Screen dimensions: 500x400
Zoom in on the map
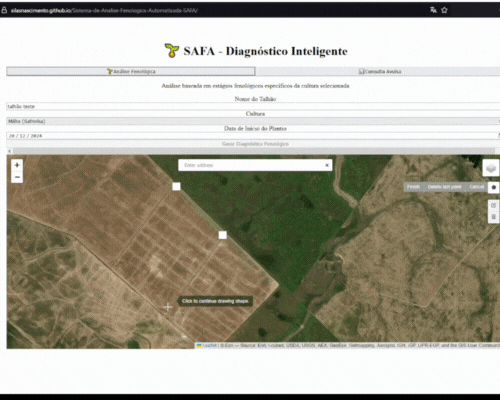(17, 165)
